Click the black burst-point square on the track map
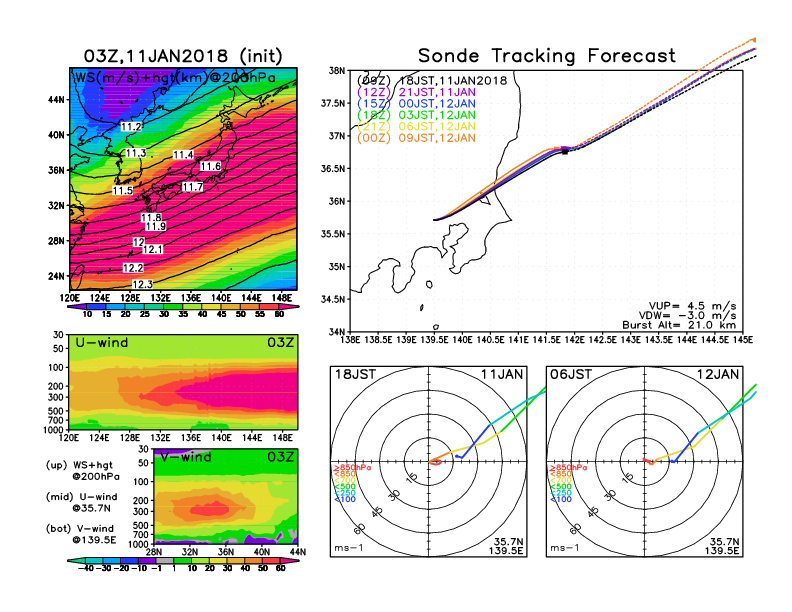792x612 pixels. click(x=565, y=151)
